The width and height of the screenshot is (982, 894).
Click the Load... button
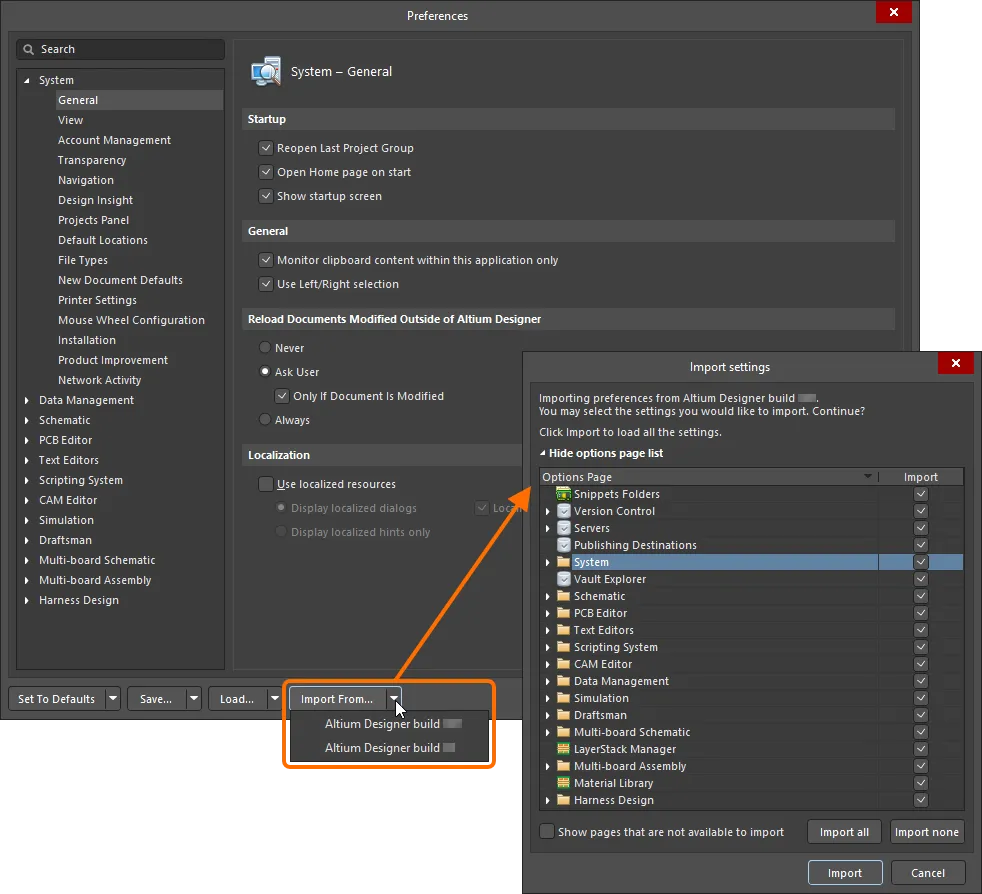[x=237, y=698]
